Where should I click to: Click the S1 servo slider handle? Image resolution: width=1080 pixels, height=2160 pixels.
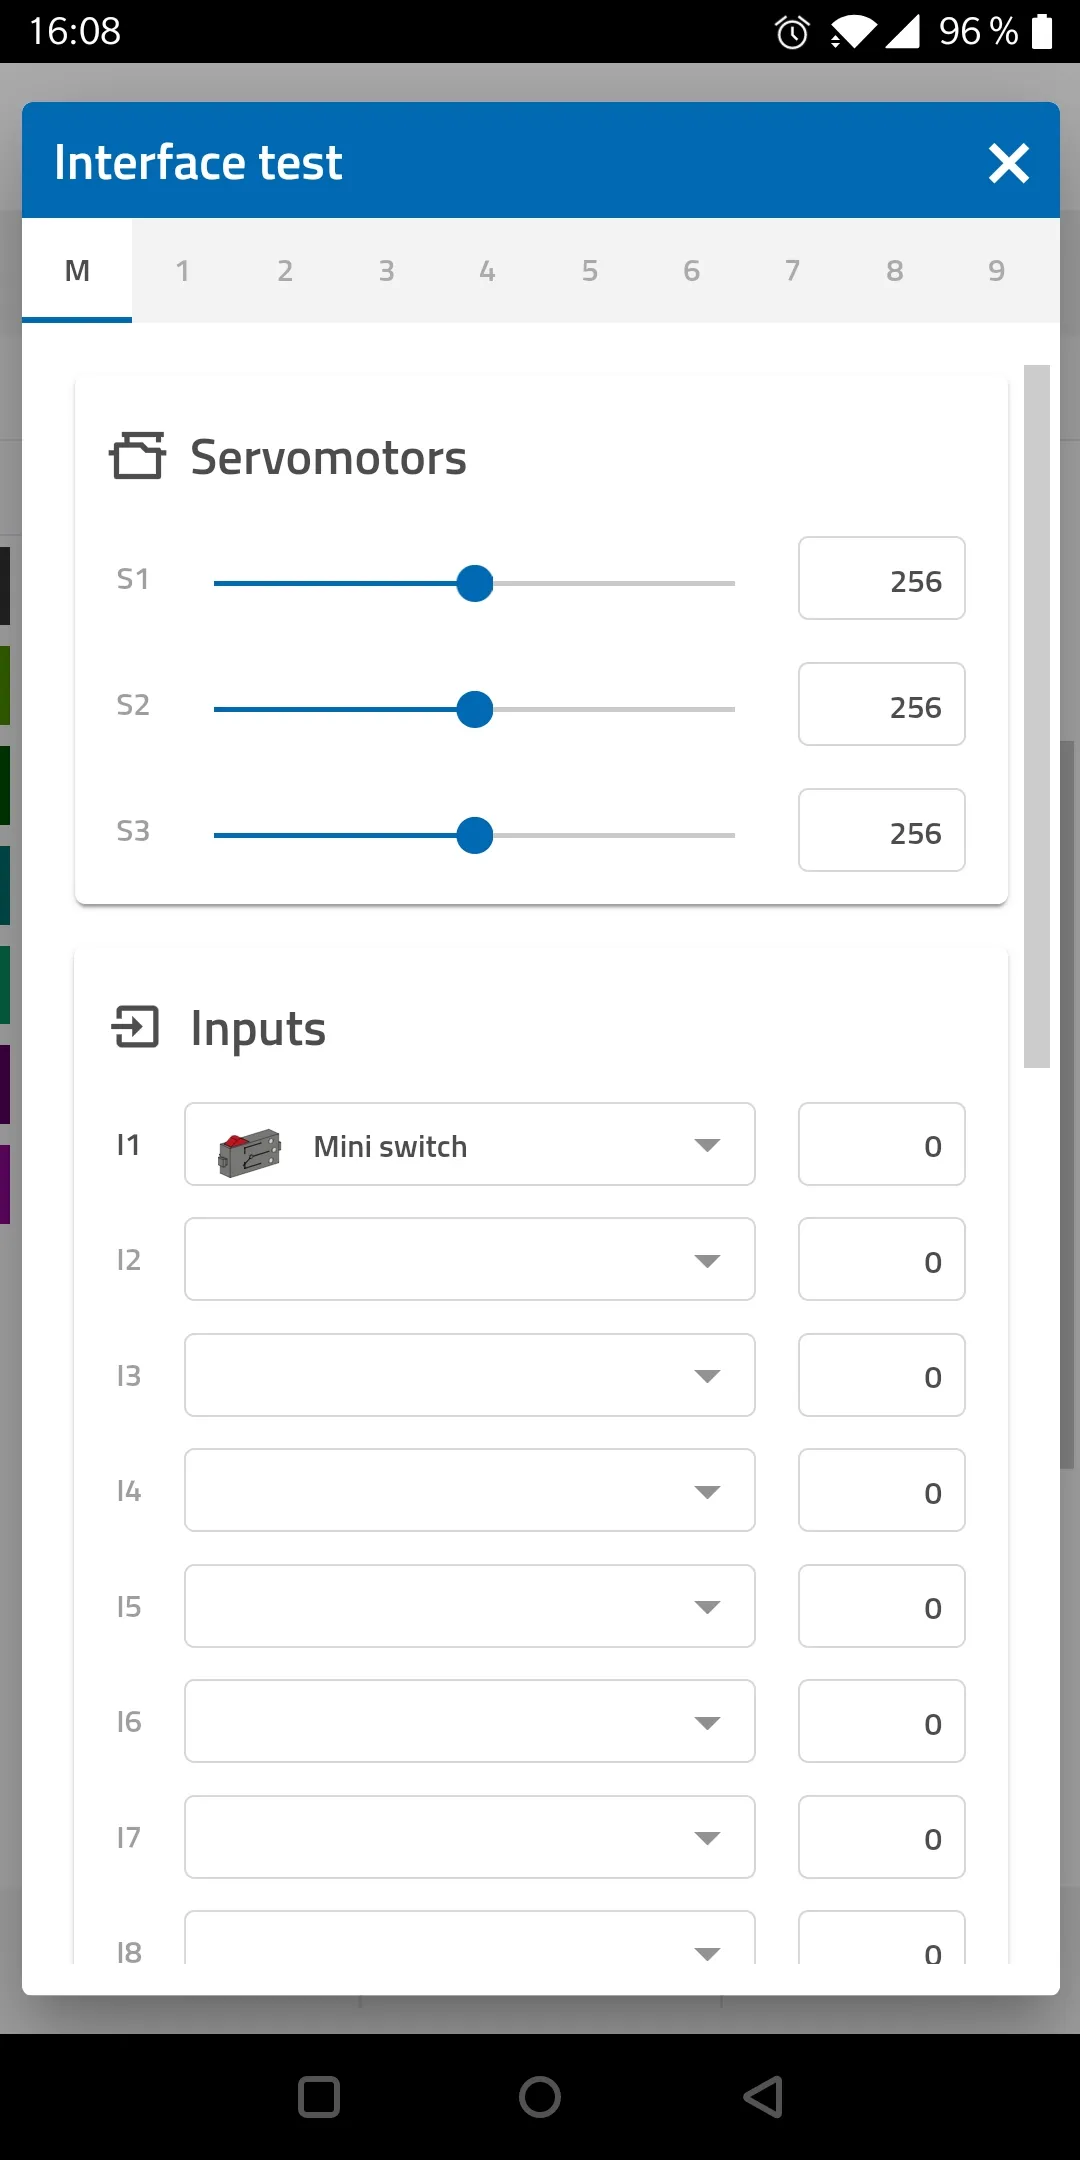click(x=475, y=584)
